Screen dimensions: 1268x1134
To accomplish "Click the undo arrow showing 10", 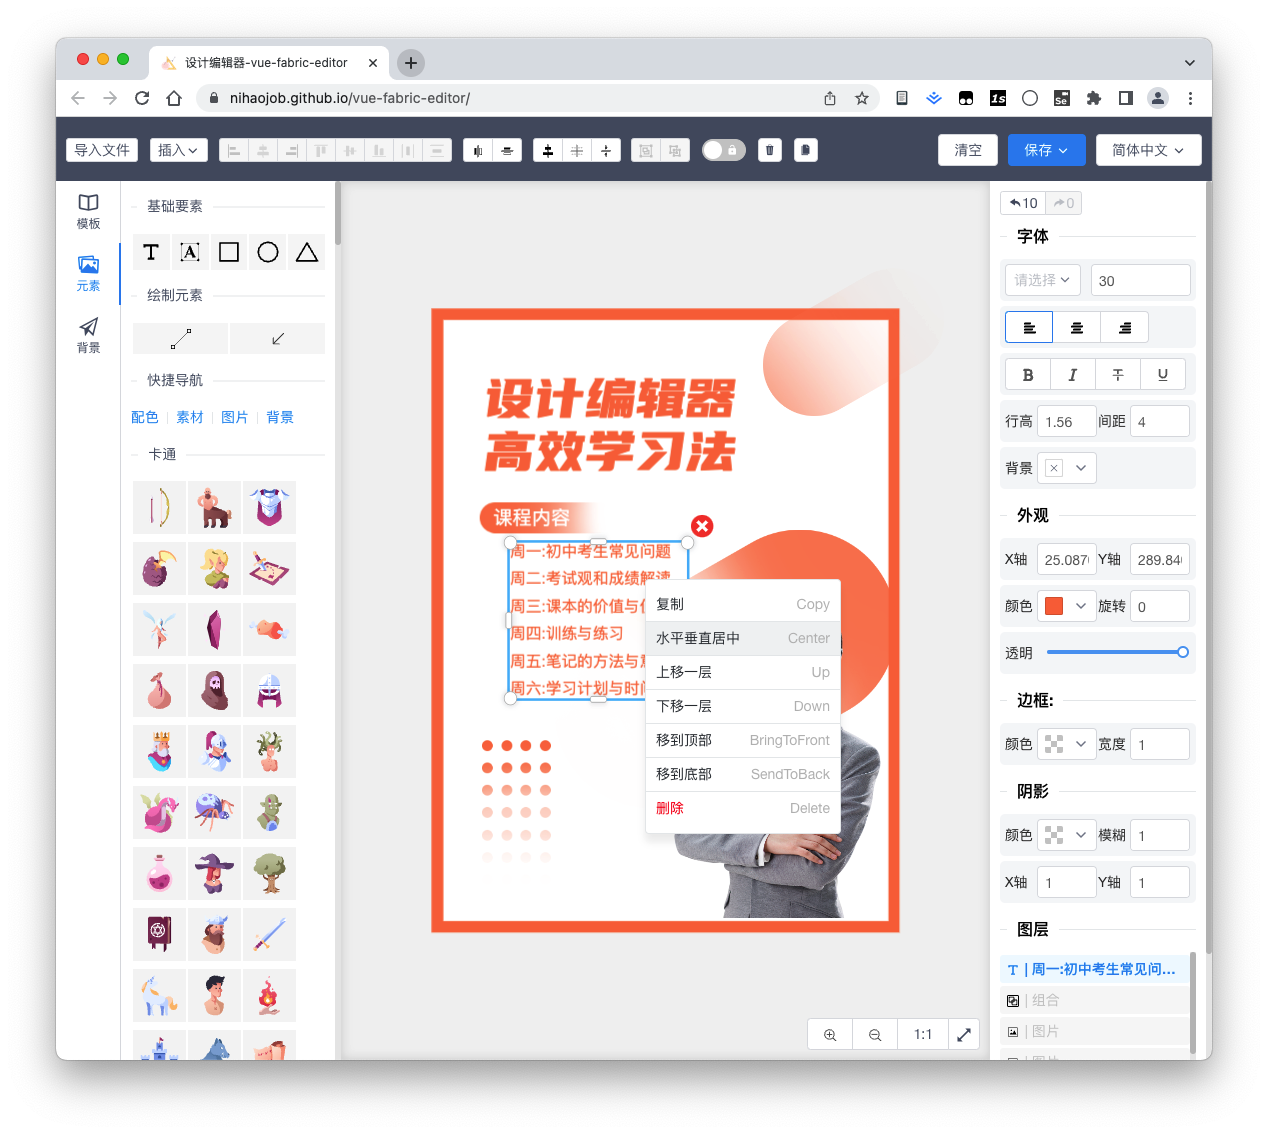I will click(x=1022, y=202).
